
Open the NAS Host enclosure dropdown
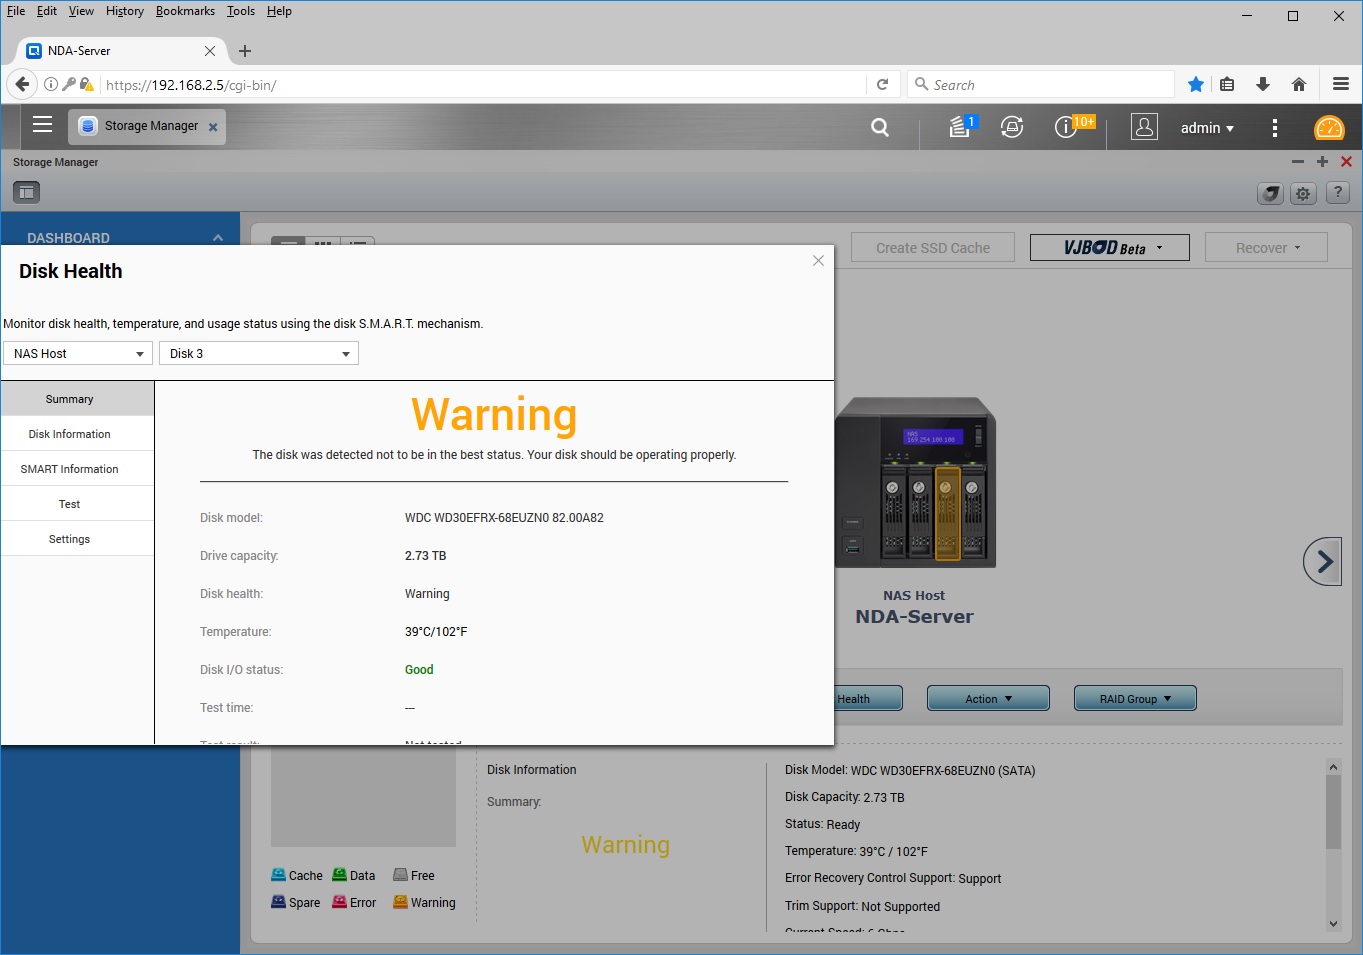click(78, 353)
